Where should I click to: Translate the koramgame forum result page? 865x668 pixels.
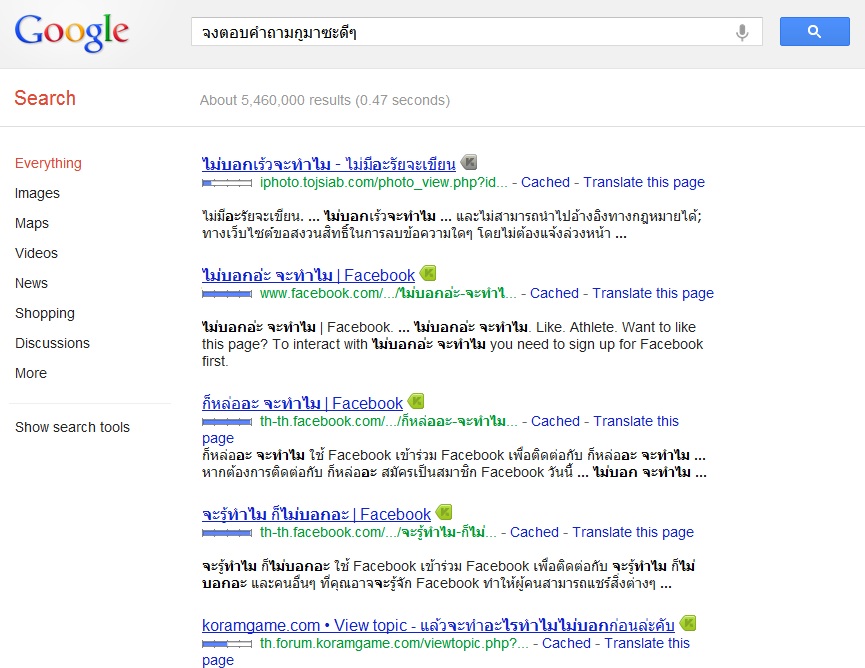point(647,643)
